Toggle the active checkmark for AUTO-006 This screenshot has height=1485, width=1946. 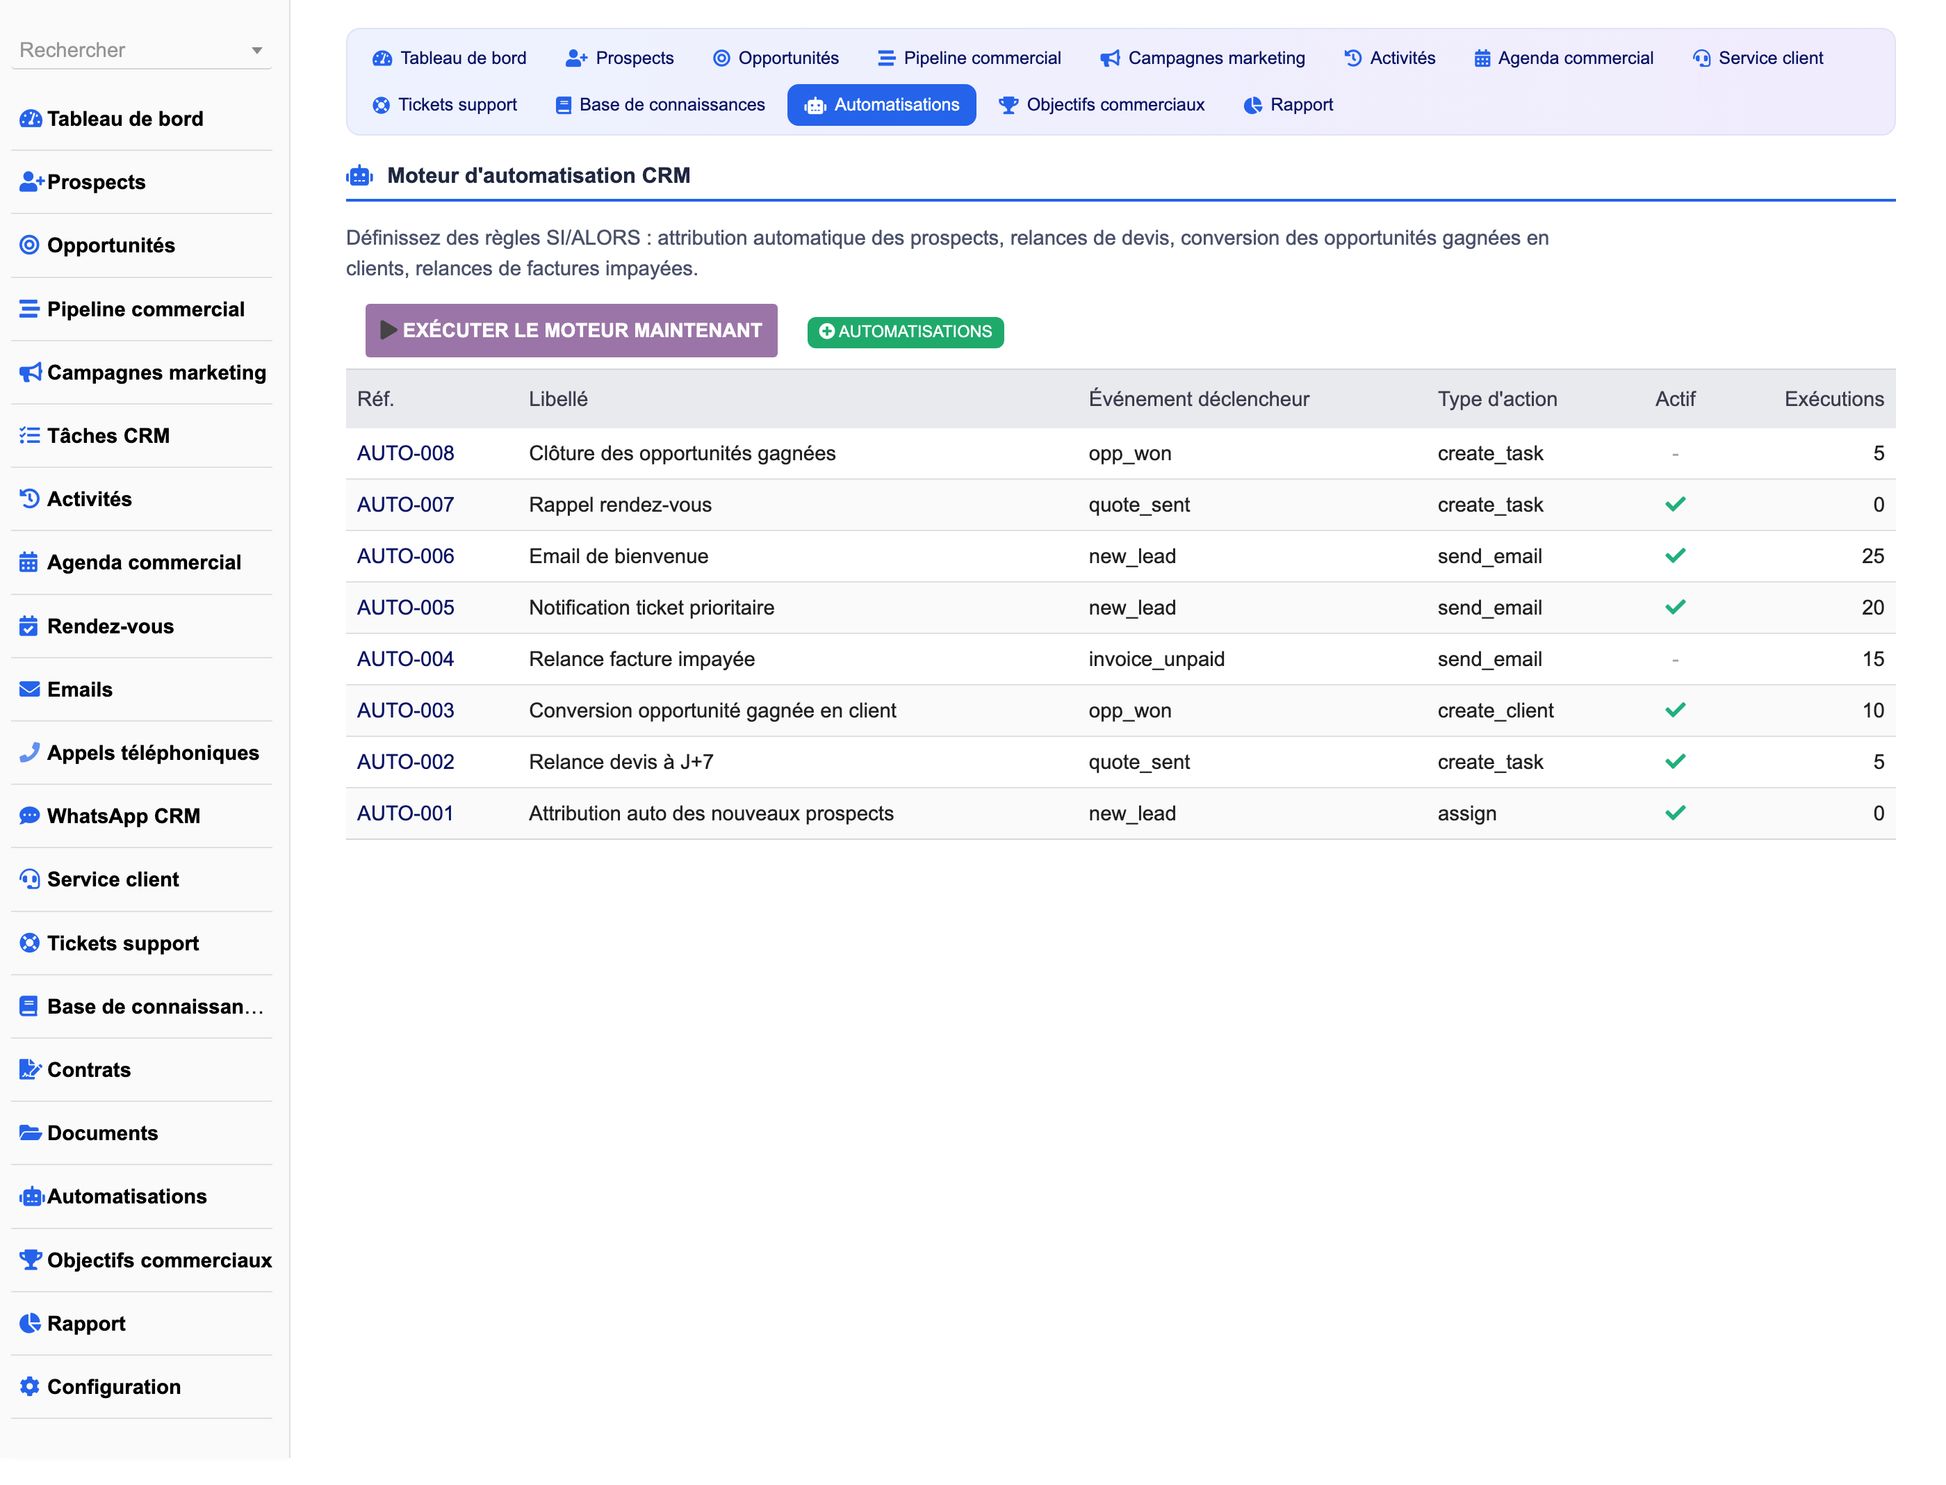coord(1675,556)
